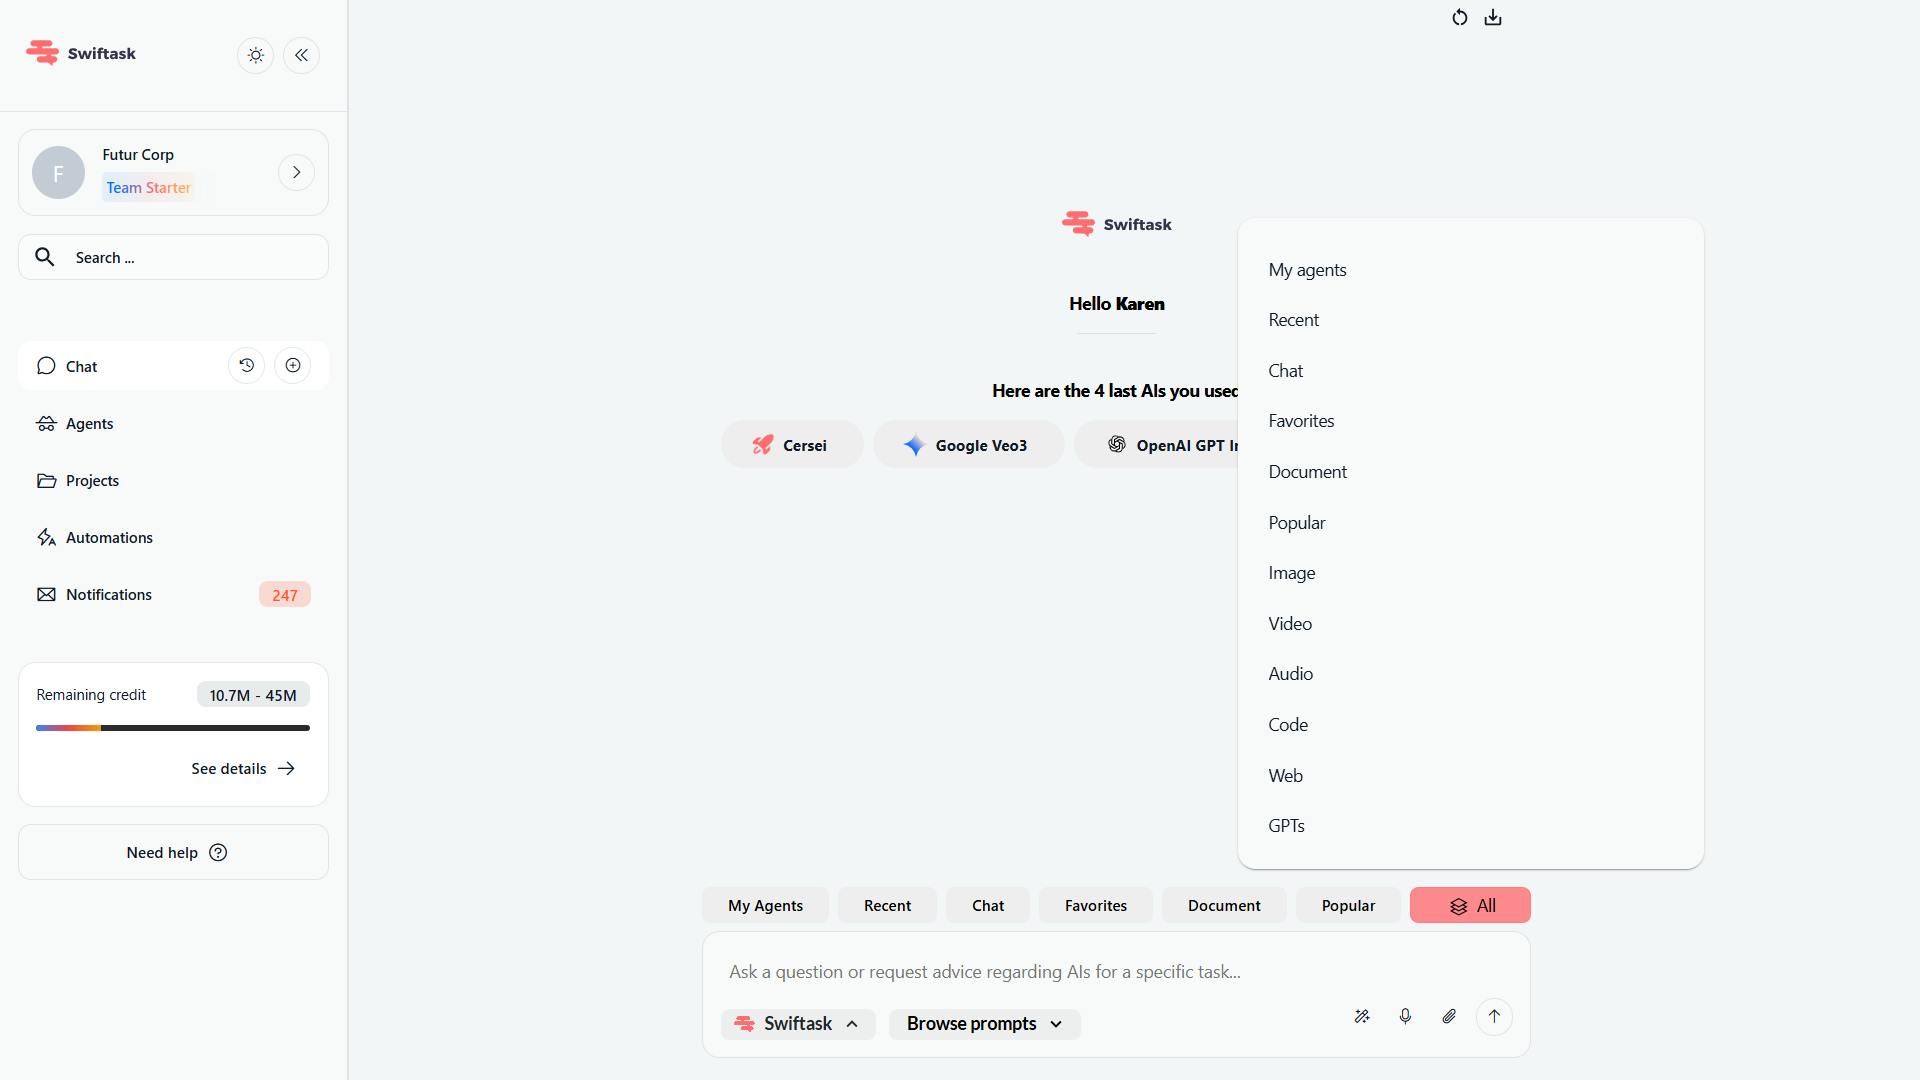Click the remaining credit progress bar
Screen dimensions: 1920x1080
[x=173, y=728]
